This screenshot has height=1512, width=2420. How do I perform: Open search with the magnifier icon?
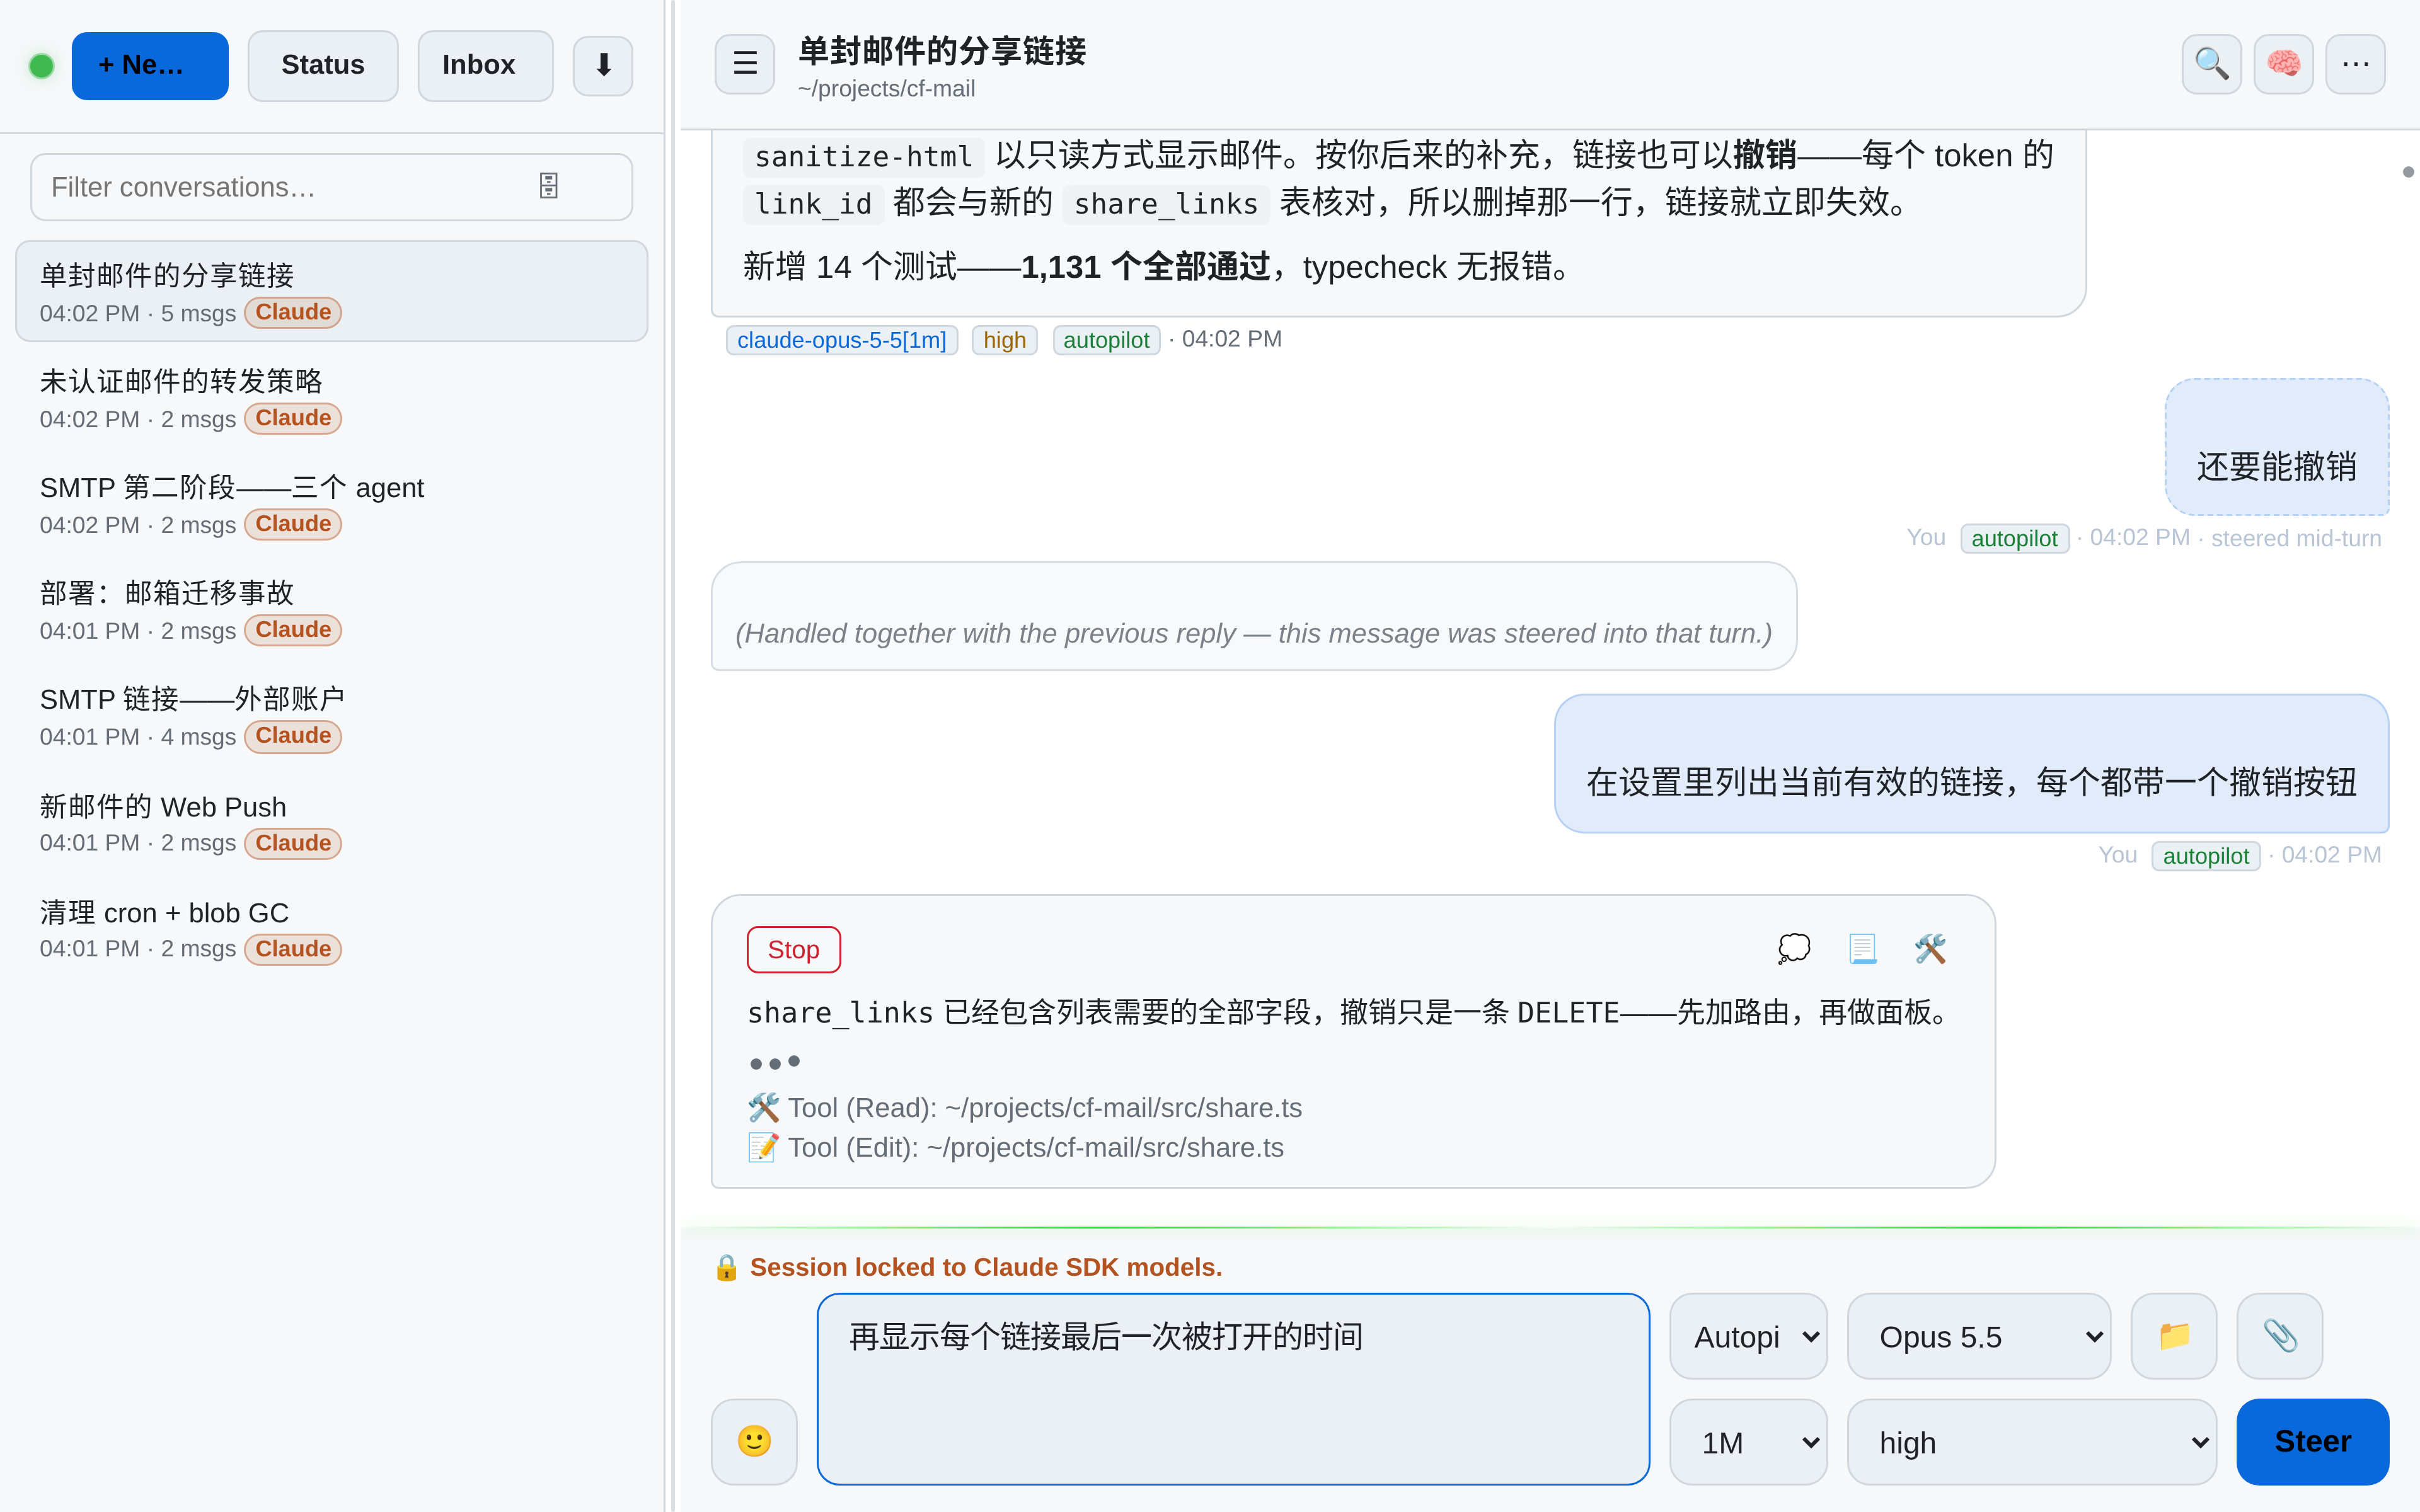(x=2211, y=64)
